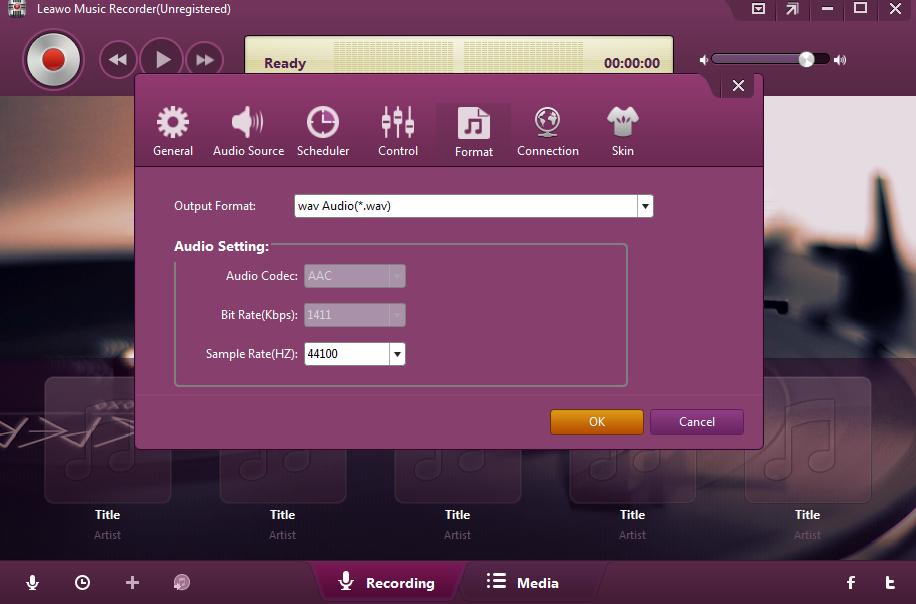Switch to Audio Source tab

pos(248,131)
